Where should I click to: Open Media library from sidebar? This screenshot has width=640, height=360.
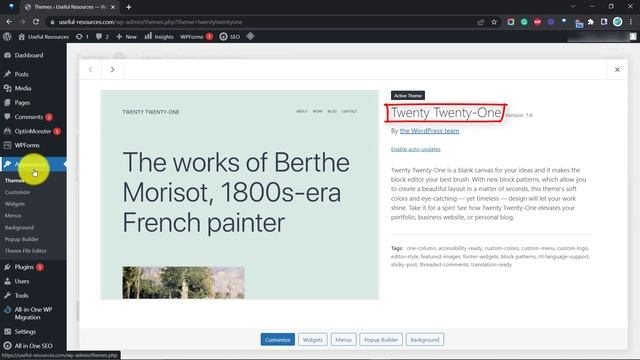click(23, 88)
